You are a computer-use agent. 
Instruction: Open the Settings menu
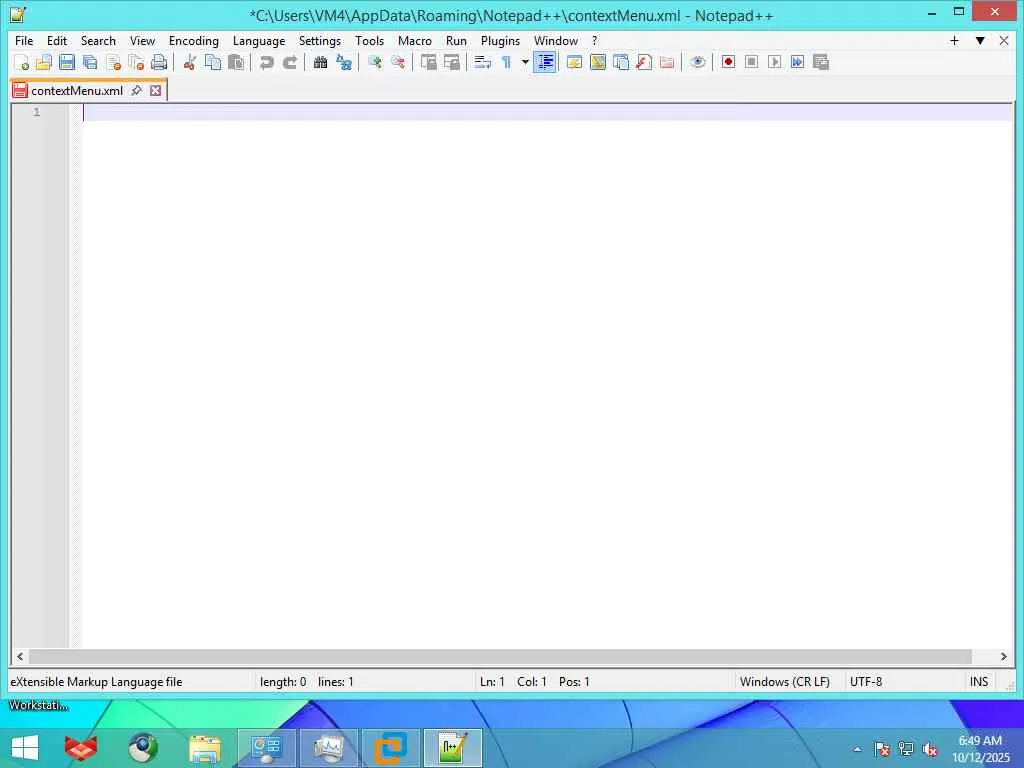pyautogui.click(x=319, y=40)
